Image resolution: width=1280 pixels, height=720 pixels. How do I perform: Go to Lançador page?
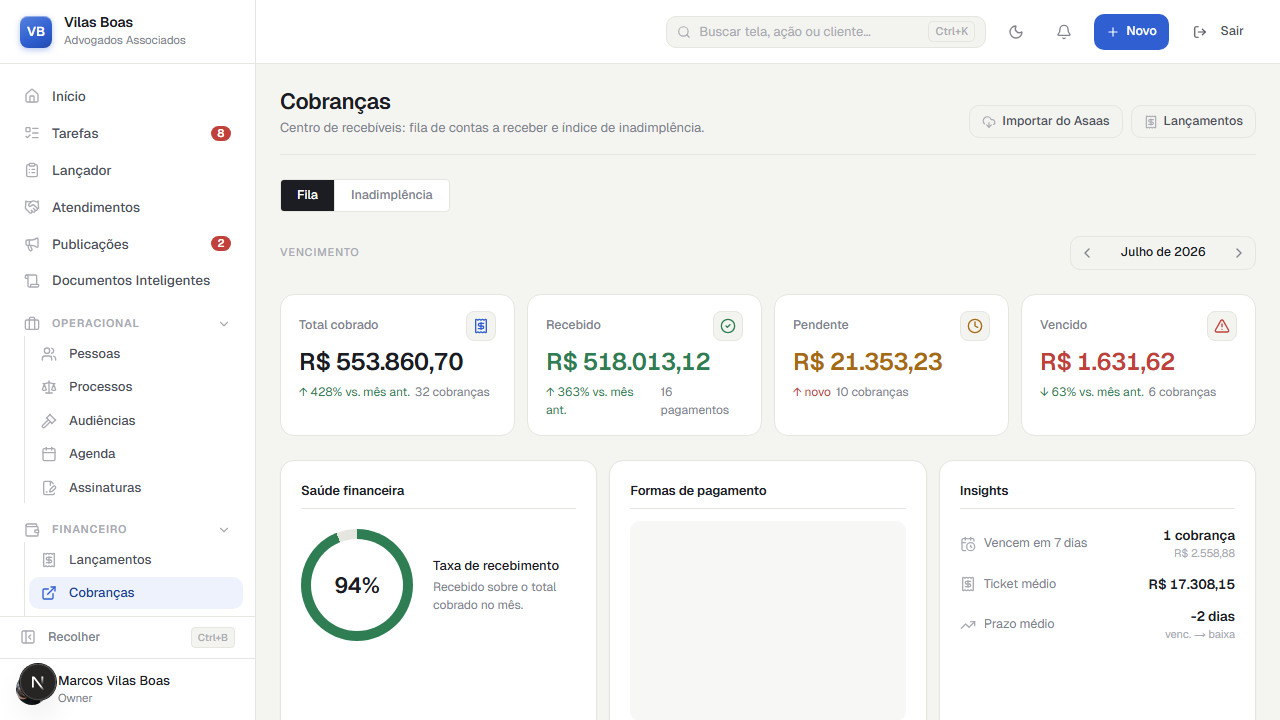128,171
